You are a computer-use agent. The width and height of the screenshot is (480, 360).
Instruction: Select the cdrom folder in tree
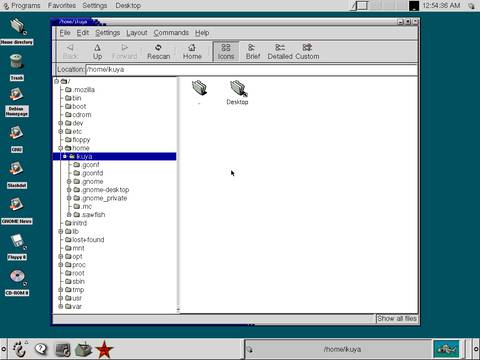78,115
